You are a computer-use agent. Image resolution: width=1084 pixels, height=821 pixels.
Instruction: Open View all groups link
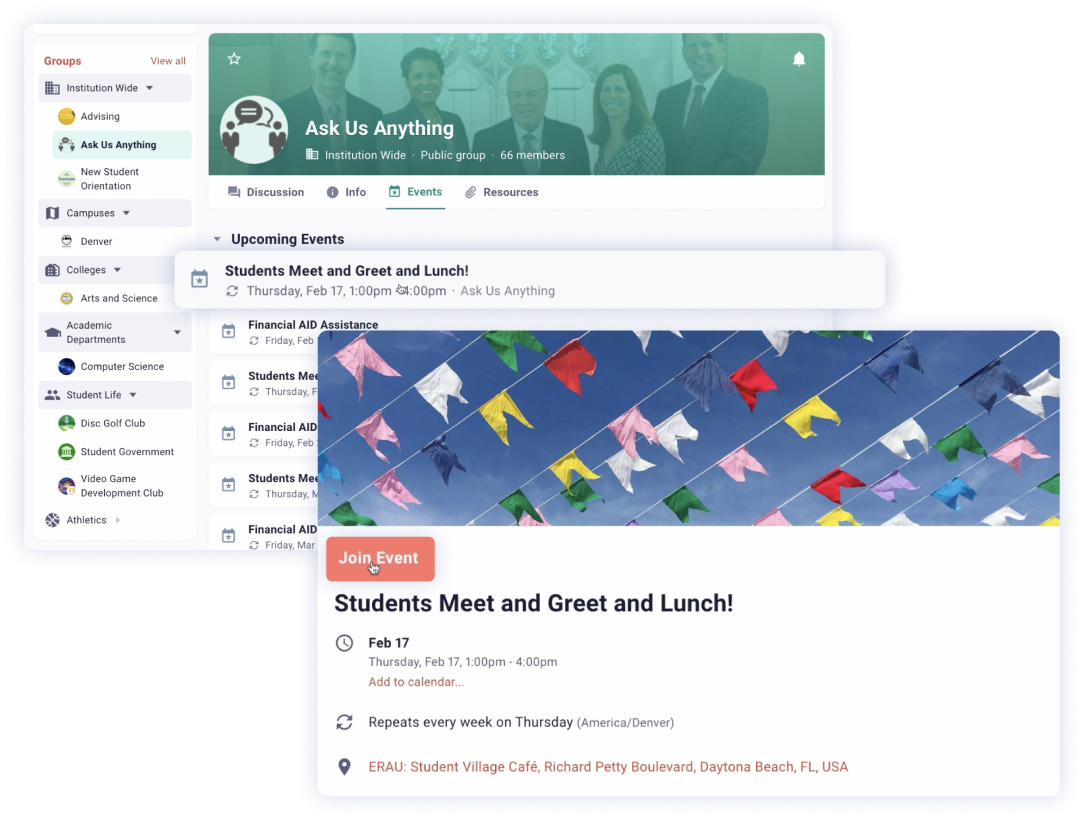[168, 61]
